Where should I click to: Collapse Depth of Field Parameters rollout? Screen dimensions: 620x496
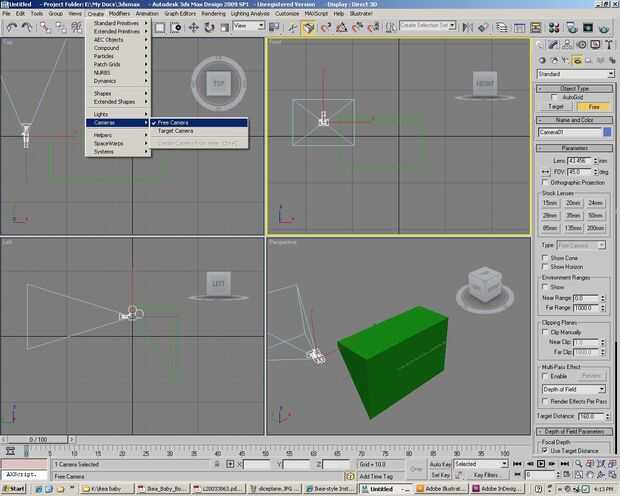(x=575, y=431)
